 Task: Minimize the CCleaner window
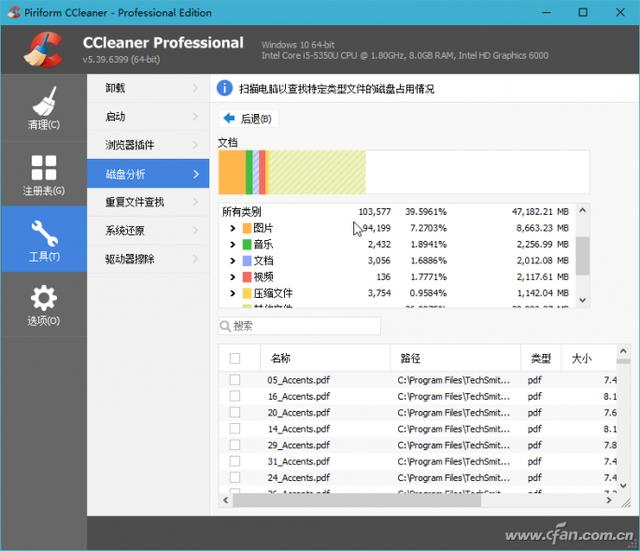(x=546, y=12)
